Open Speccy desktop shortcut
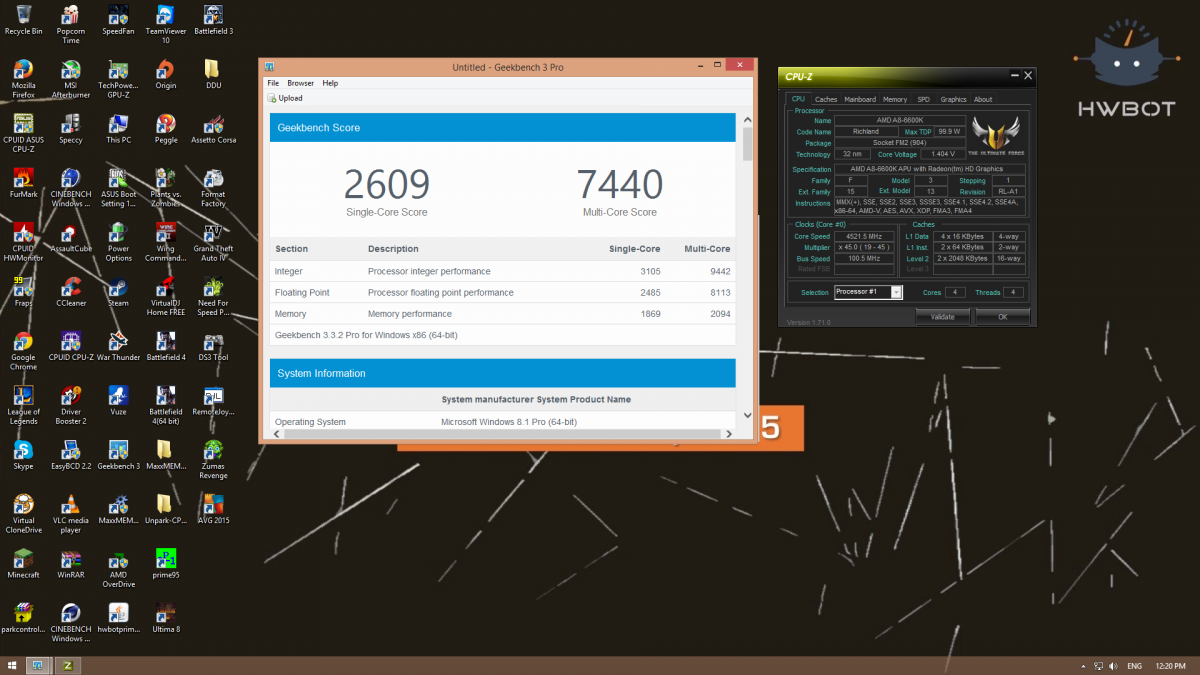Screen dimensions: 1200x675 [71, 129]
